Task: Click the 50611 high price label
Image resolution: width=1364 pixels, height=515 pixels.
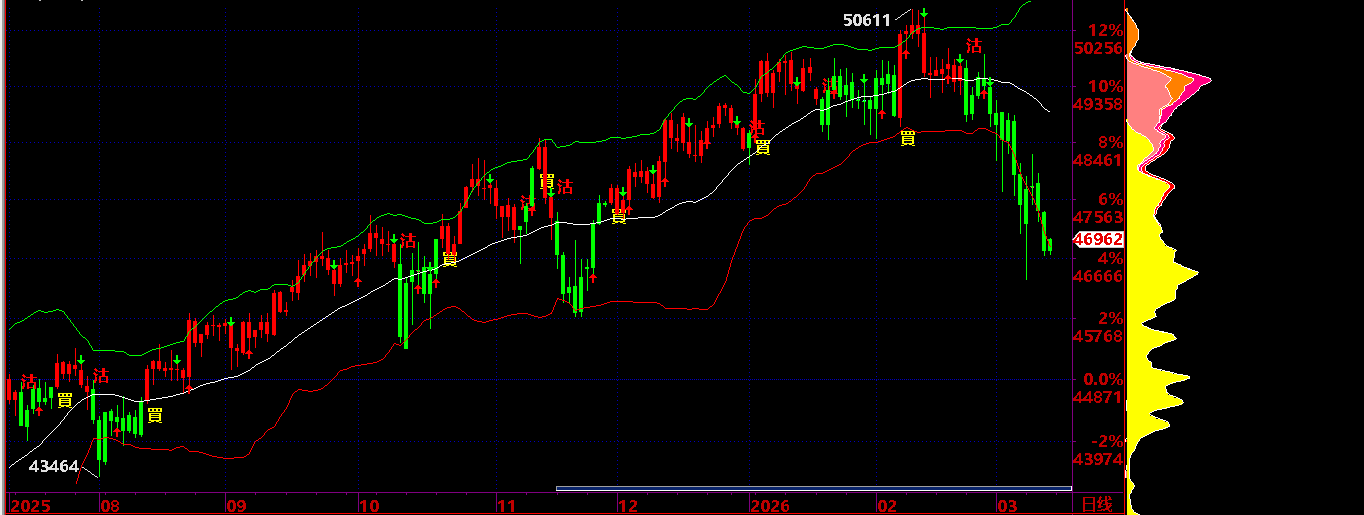Action: click(x=867, y=19)
